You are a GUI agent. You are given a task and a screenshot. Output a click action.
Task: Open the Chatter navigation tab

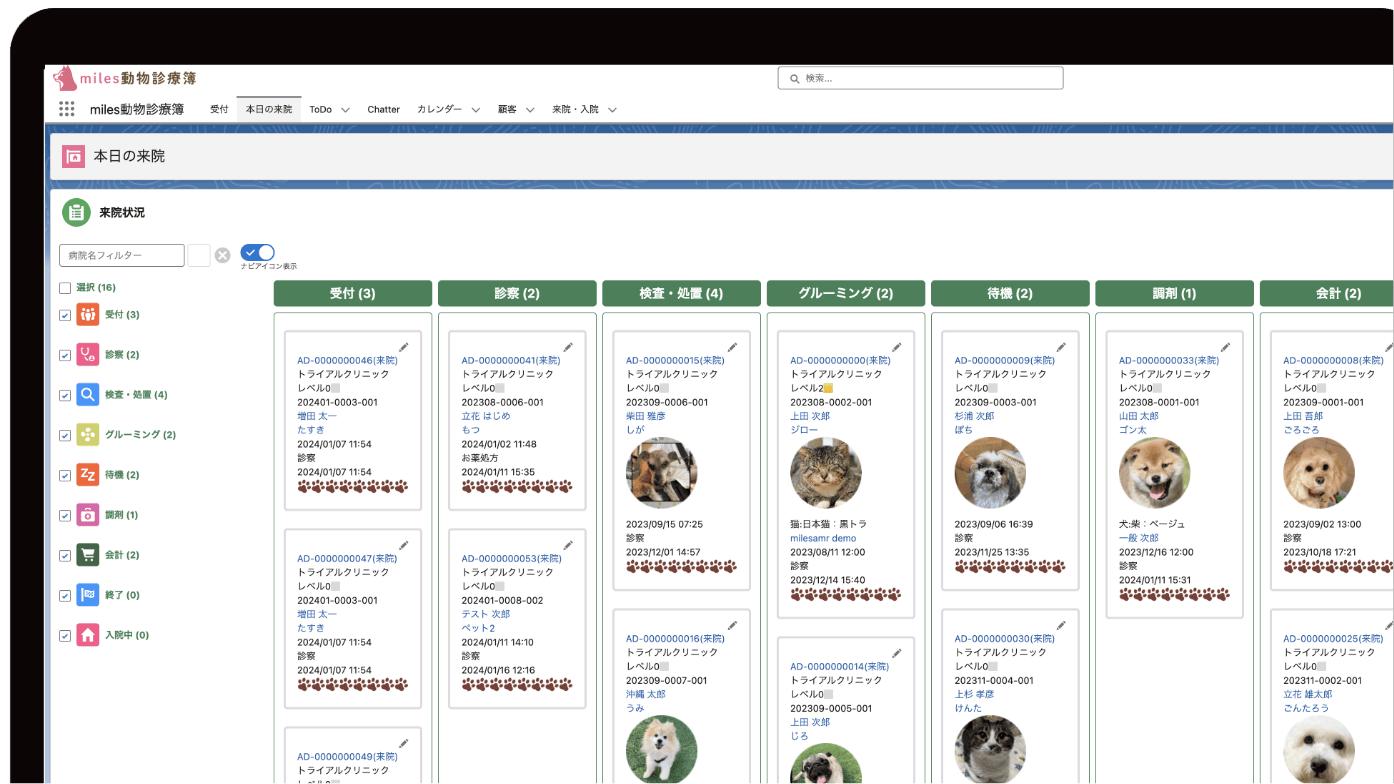point(383,109)
